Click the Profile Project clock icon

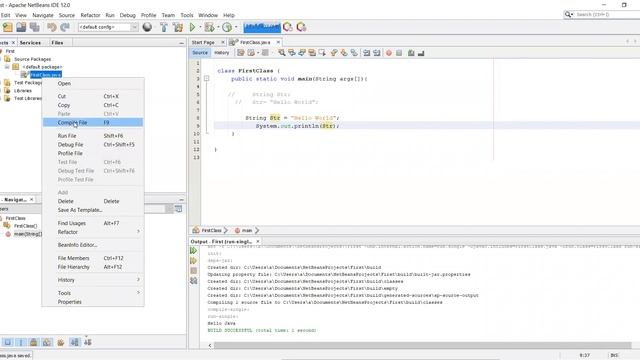(227, 27)
